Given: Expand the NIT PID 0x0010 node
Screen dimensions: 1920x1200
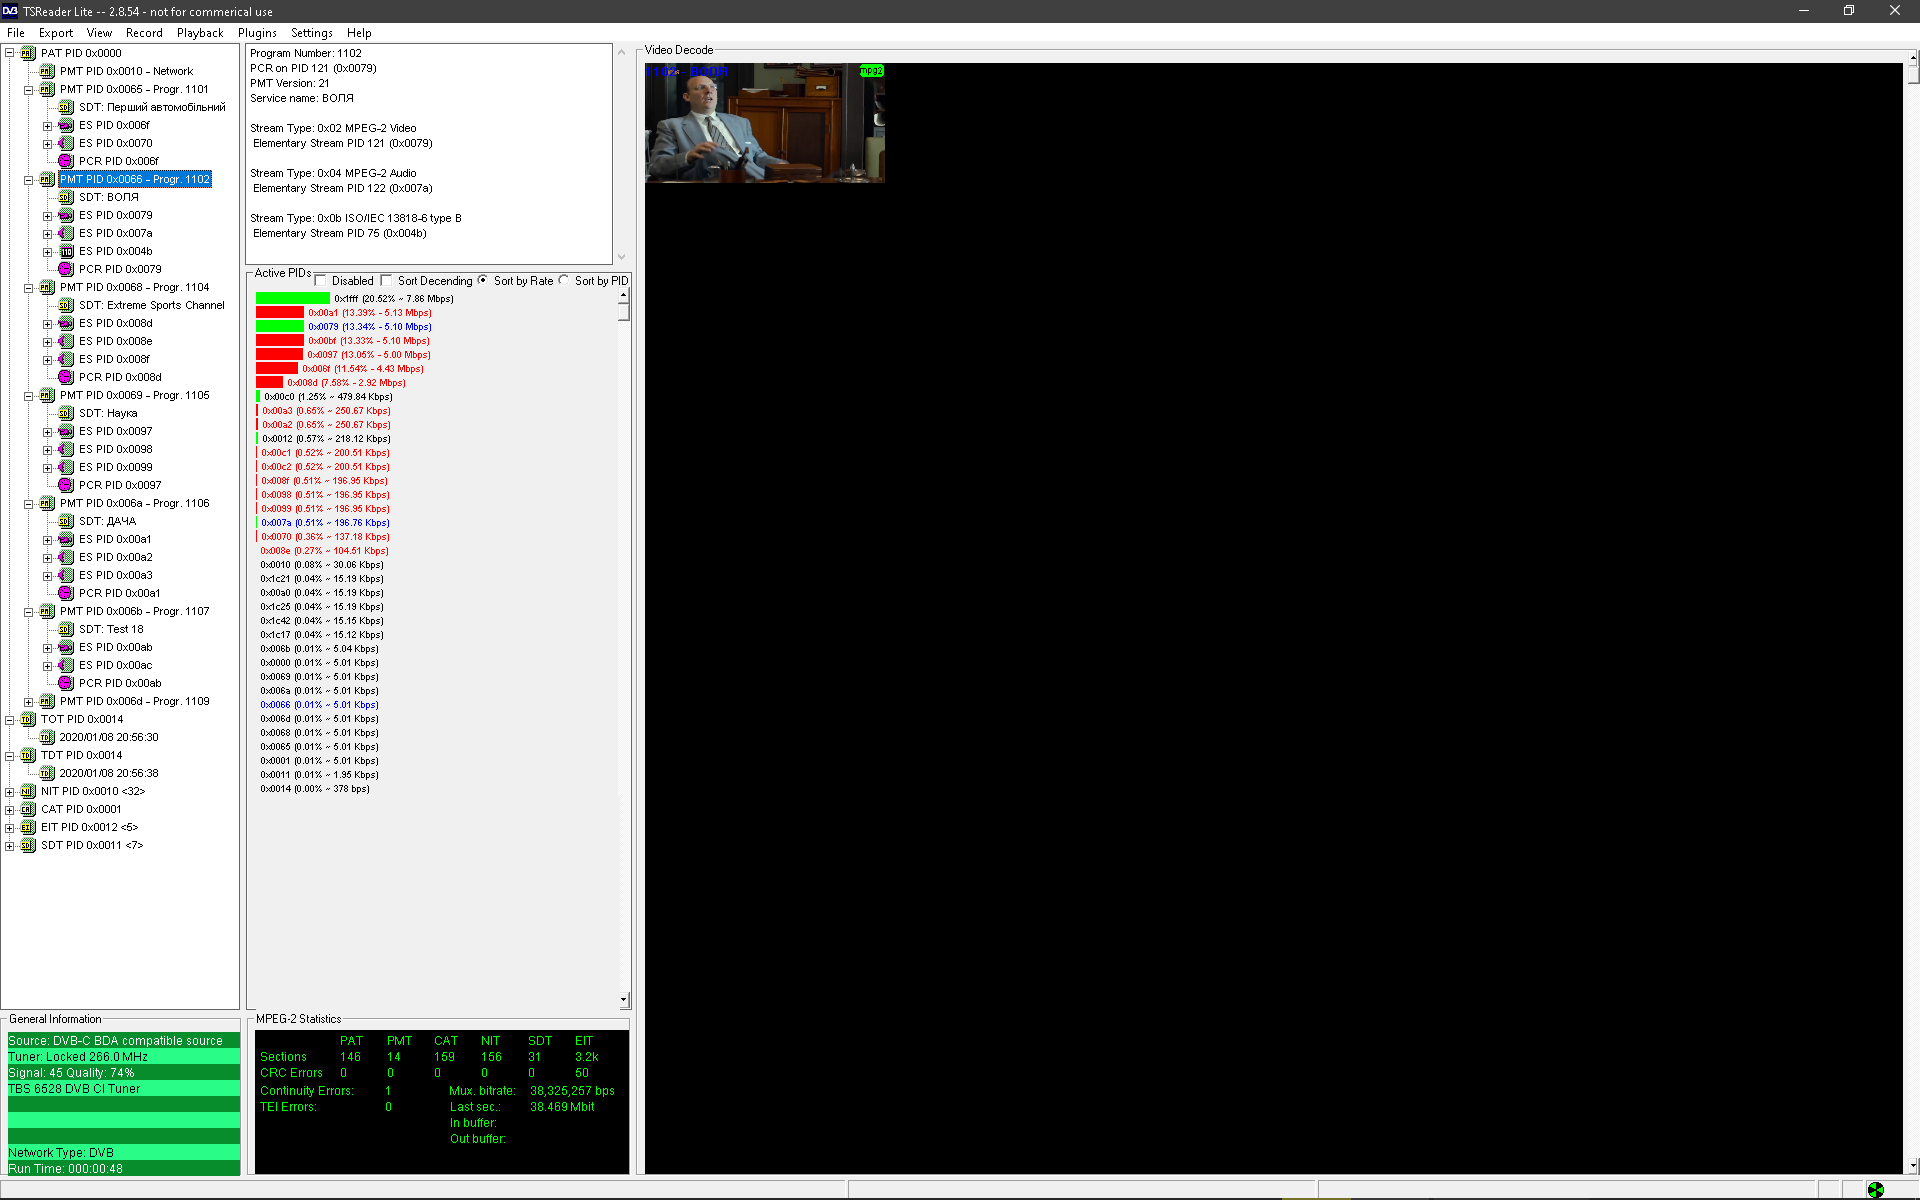Looking at the screenshot, I should (10, 791).
